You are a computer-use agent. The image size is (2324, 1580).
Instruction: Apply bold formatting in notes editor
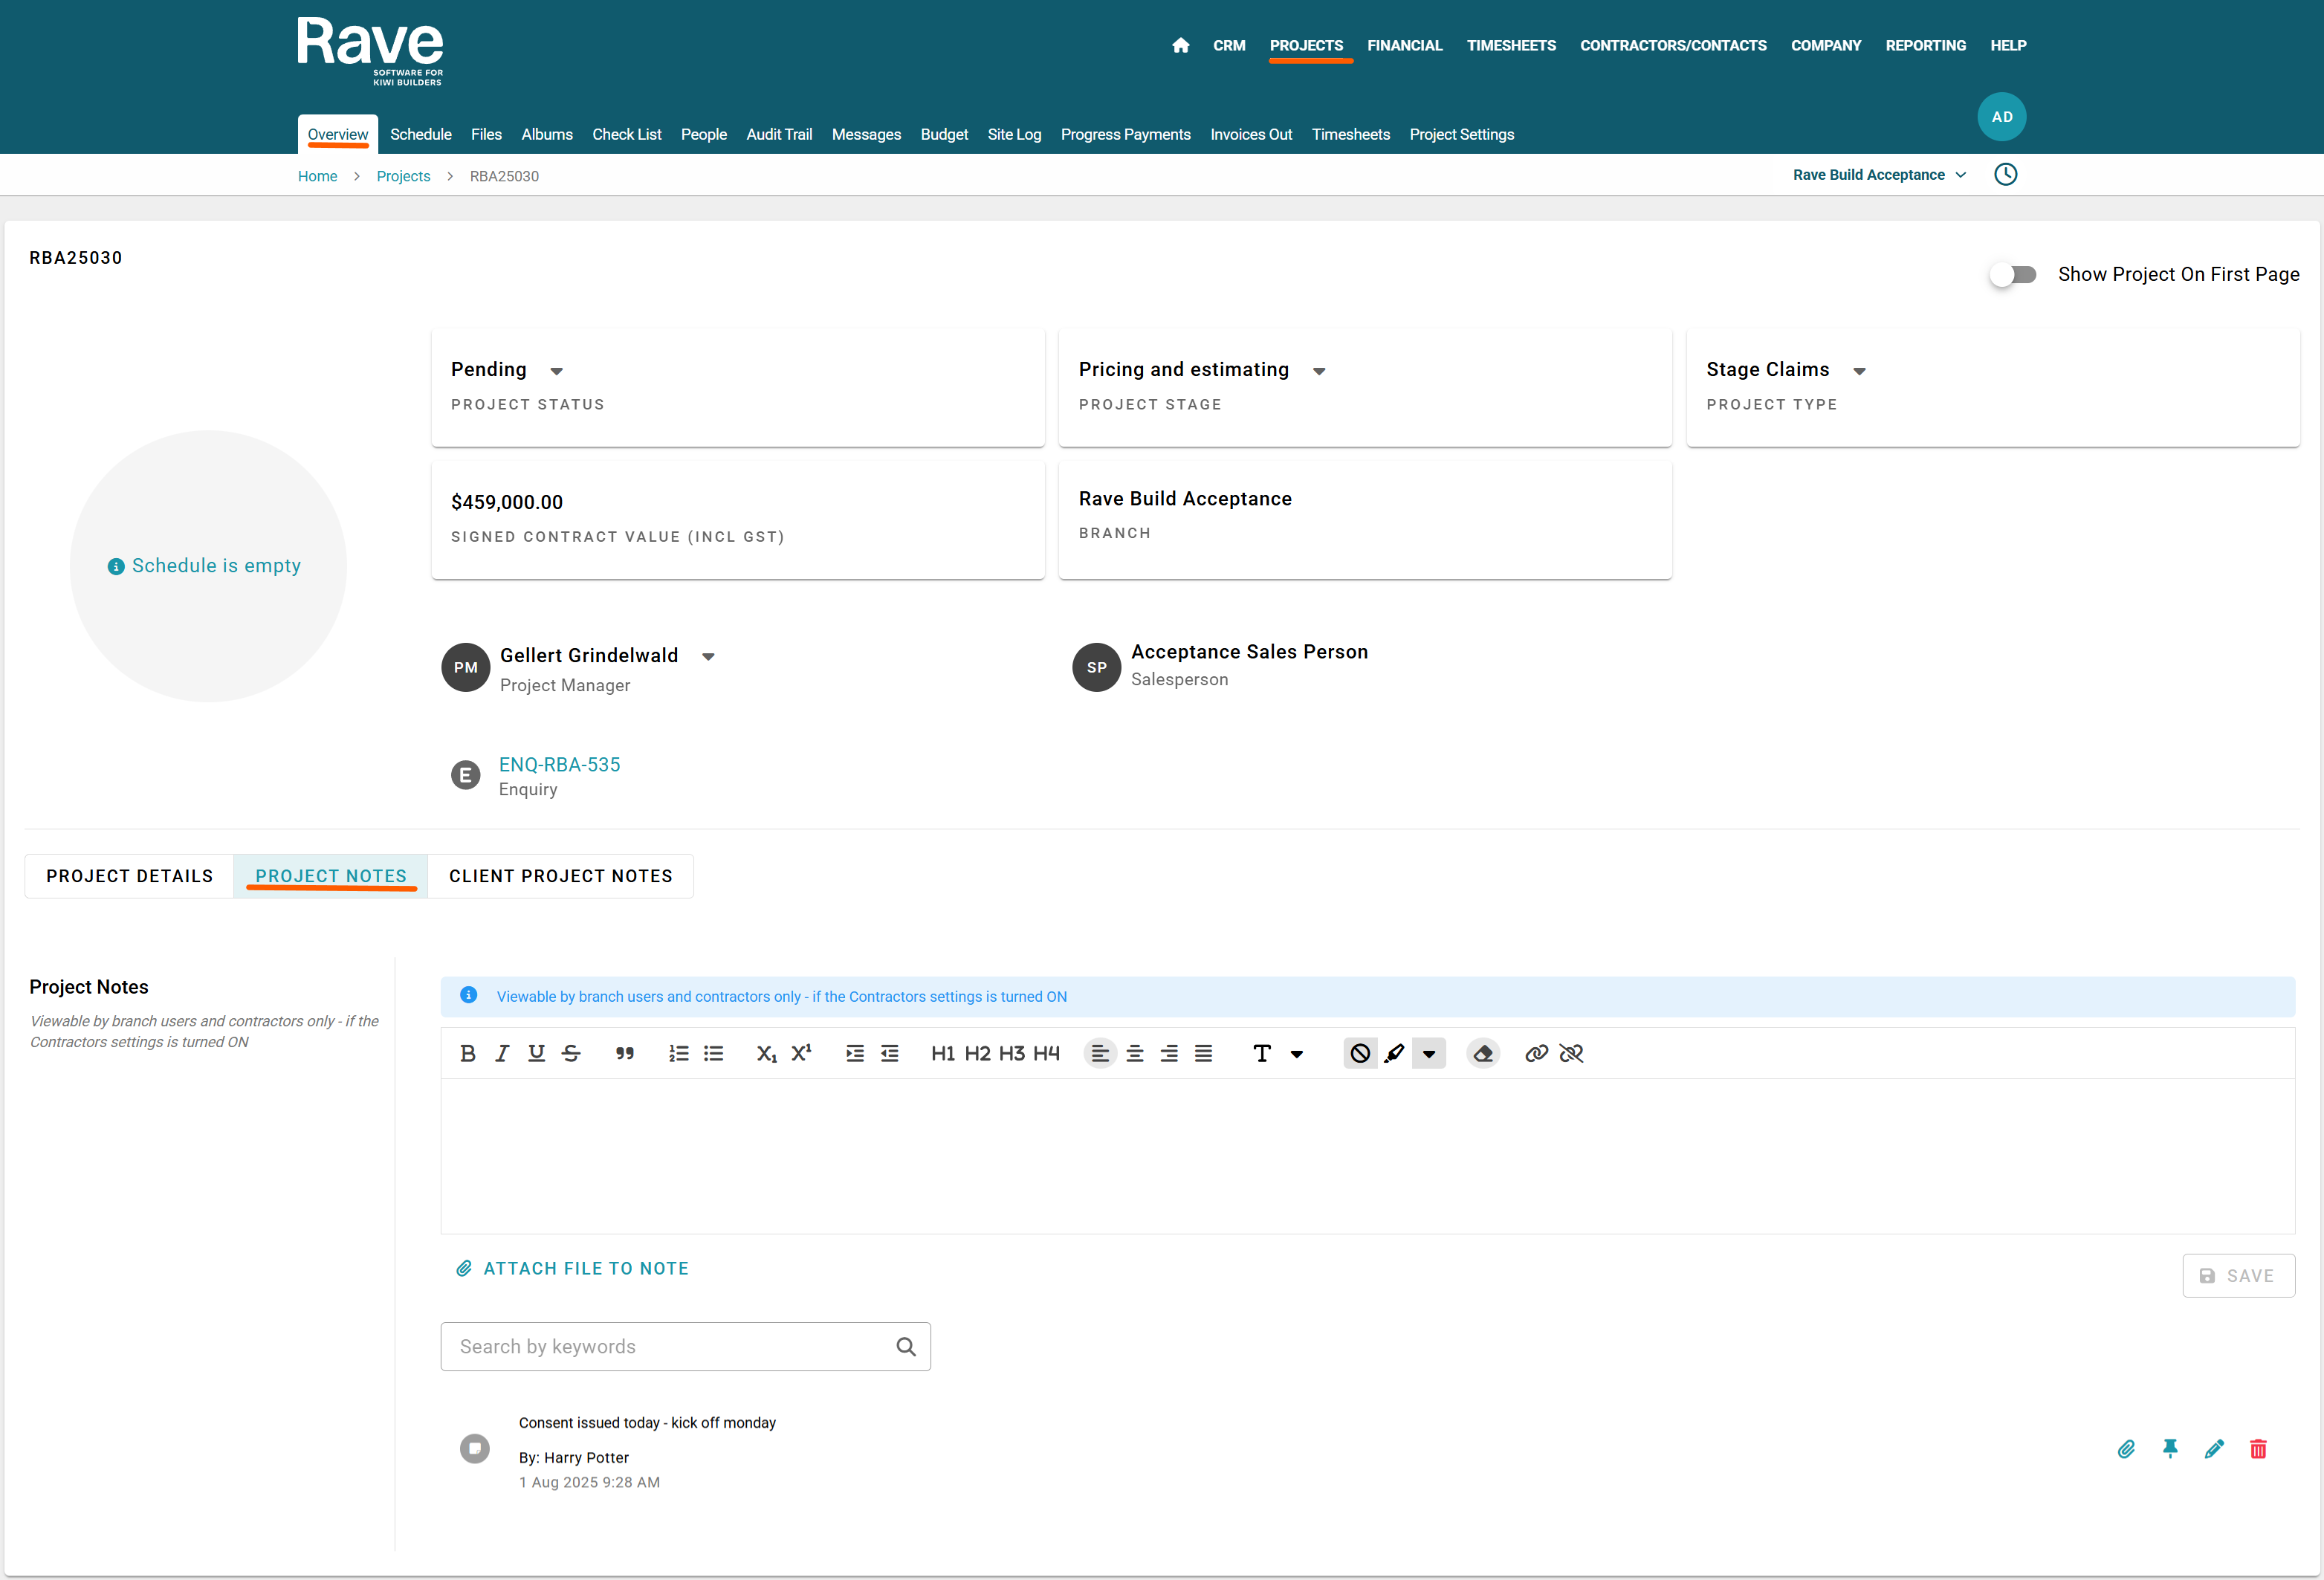click(x=467, y=1053)
